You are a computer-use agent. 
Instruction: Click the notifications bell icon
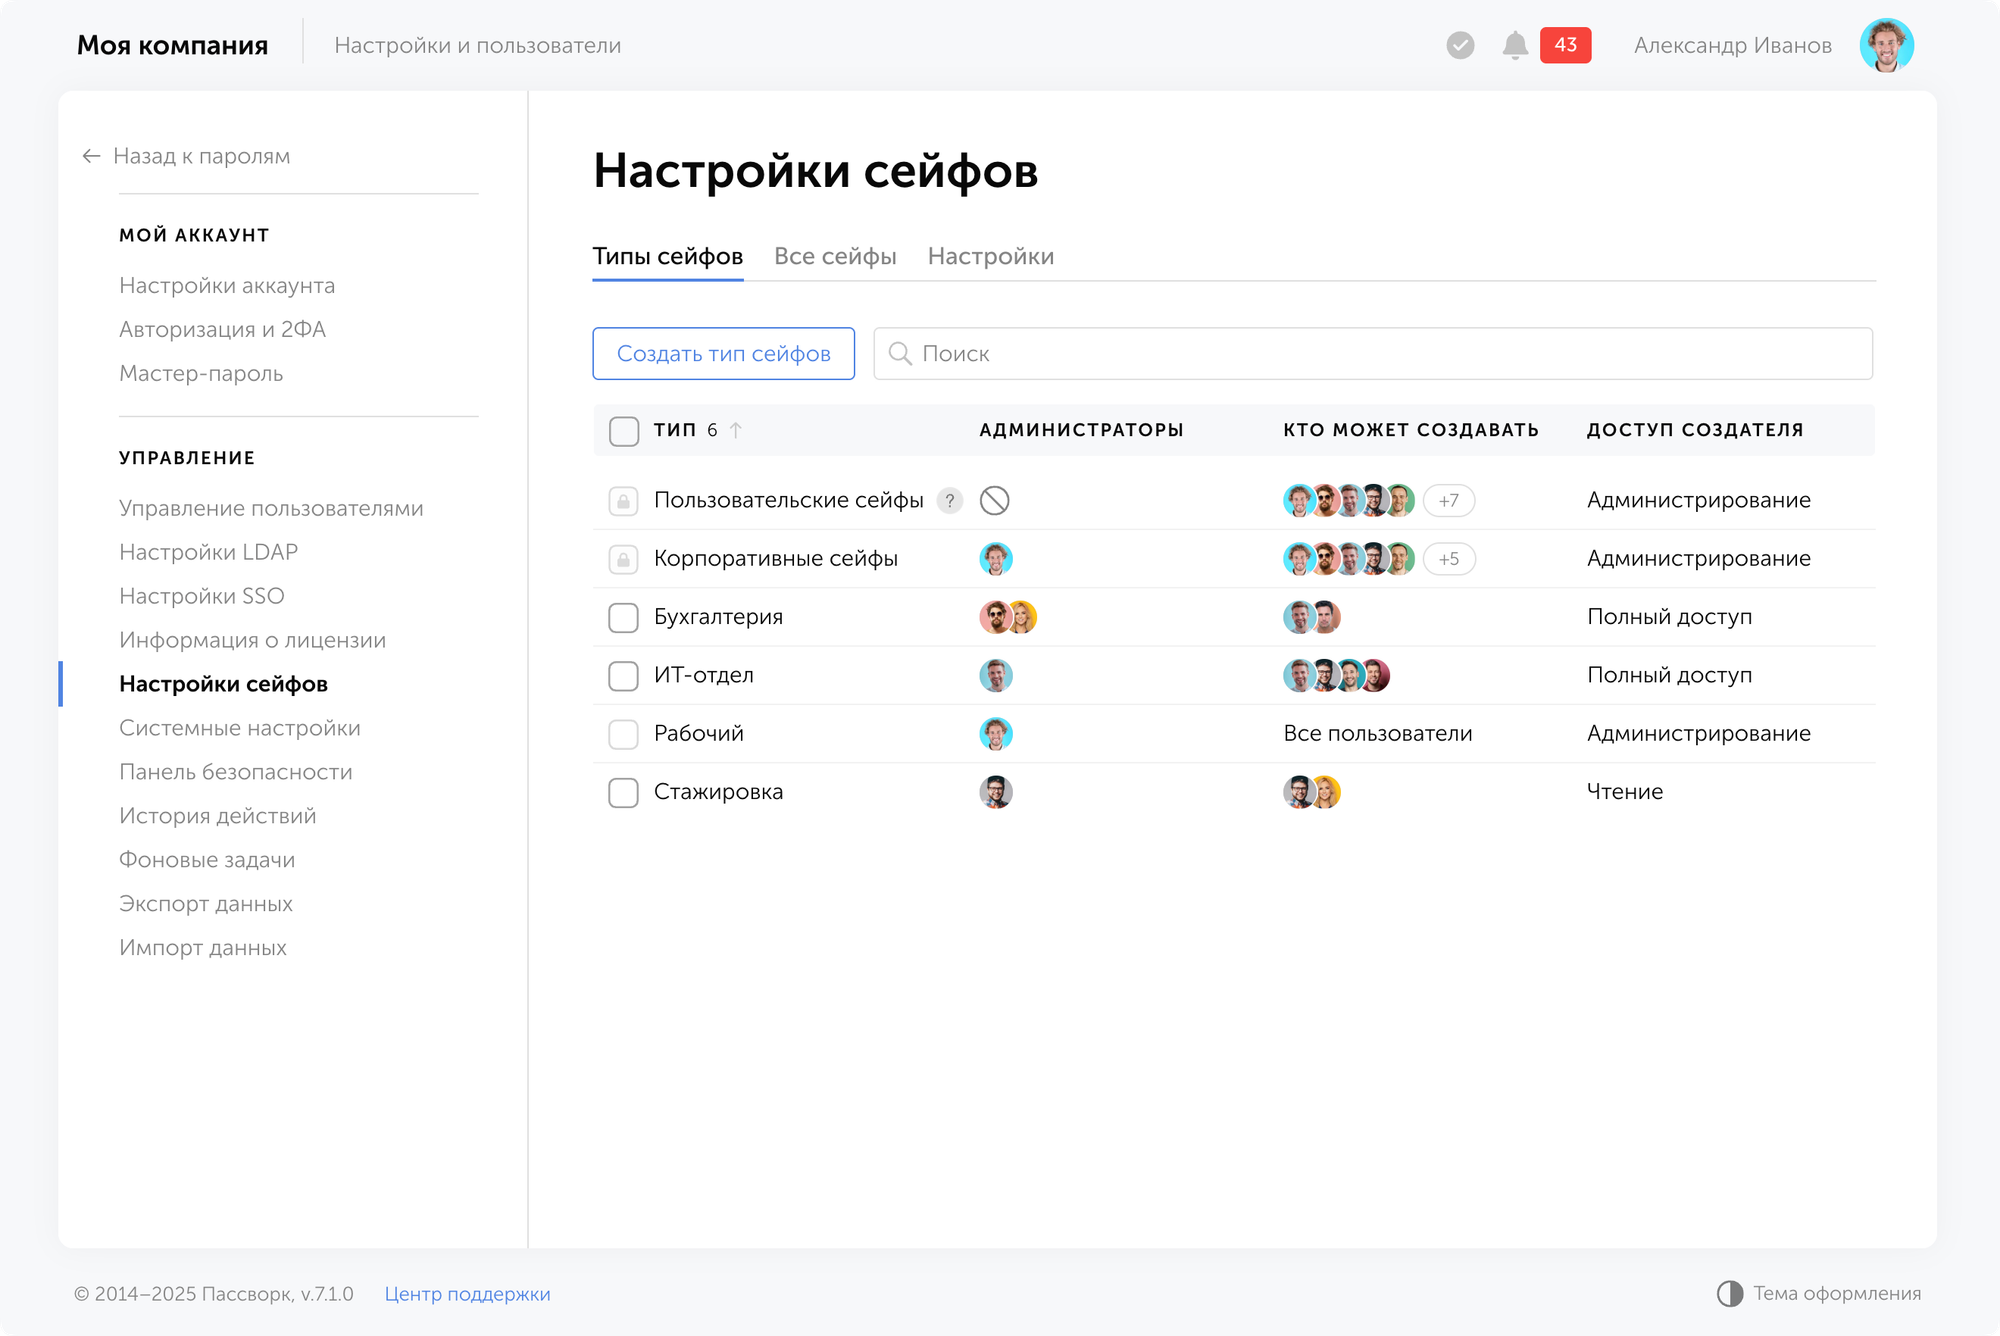1515,45
